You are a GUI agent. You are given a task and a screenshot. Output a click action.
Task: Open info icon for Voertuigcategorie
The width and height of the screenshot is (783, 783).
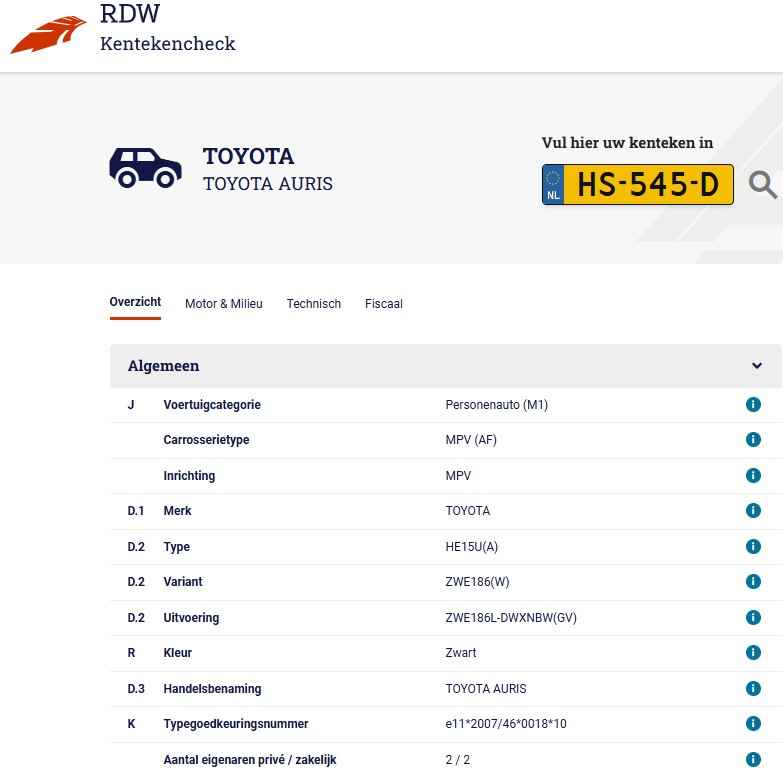click(753, 404)
